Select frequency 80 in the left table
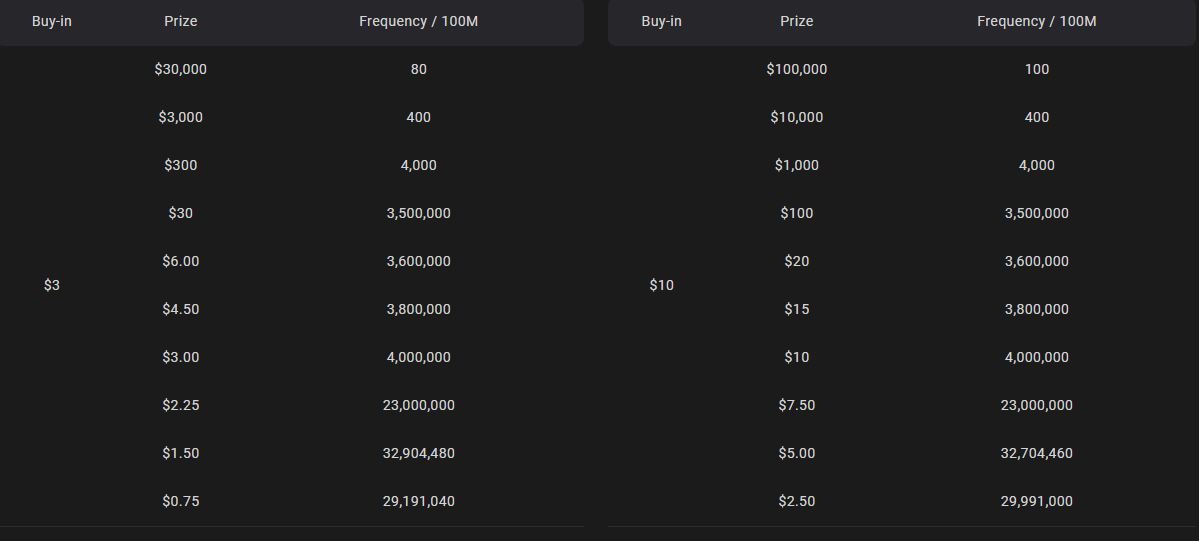The width and height of the screenshot is (1199, 541). (x=418, y=70)
